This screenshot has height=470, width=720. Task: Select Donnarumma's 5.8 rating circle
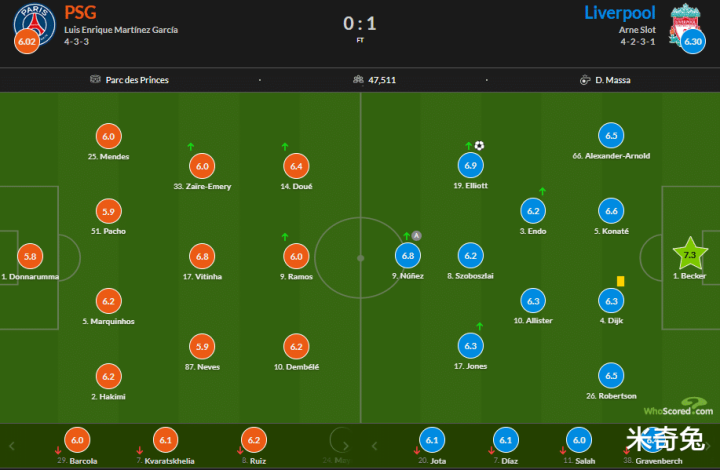31,255
